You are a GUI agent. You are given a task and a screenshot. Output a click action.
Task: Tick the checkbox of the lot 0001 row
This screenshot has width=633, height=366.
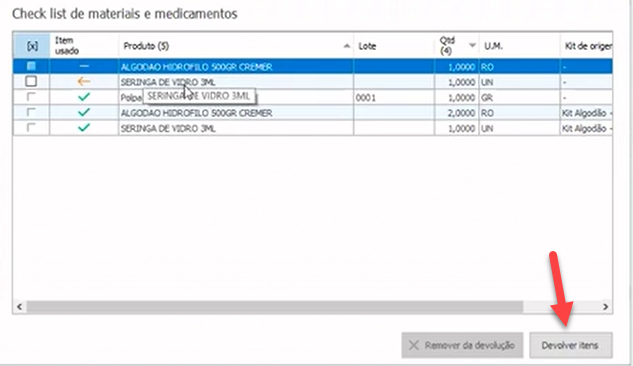(x=31, y=97)
